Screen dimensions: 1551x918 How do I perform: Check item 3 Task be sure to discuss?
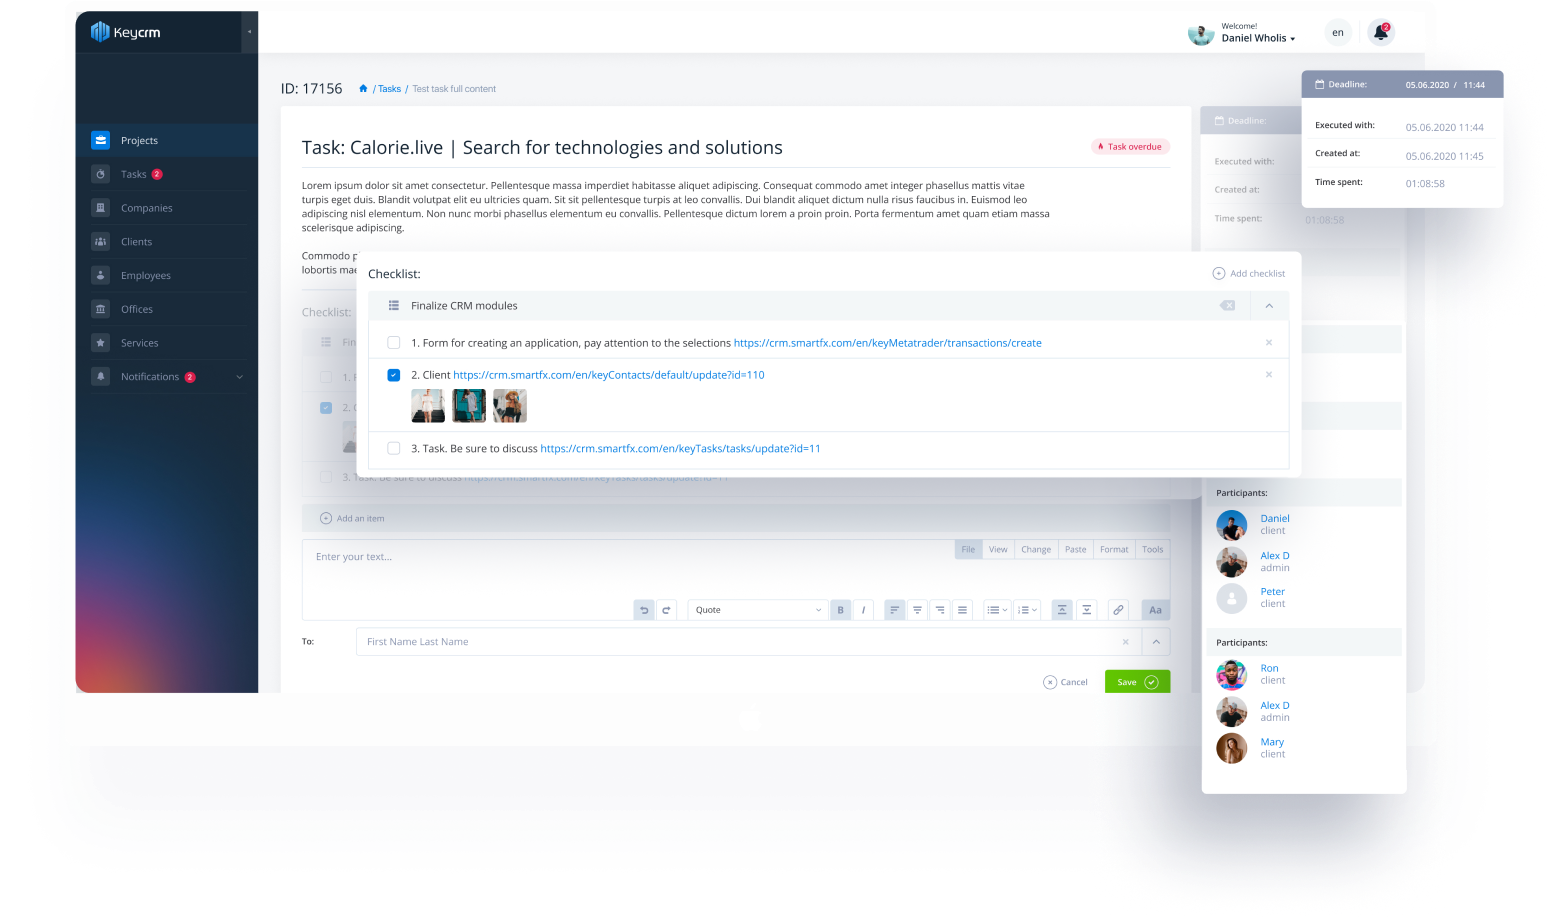(x=394, y=449)
